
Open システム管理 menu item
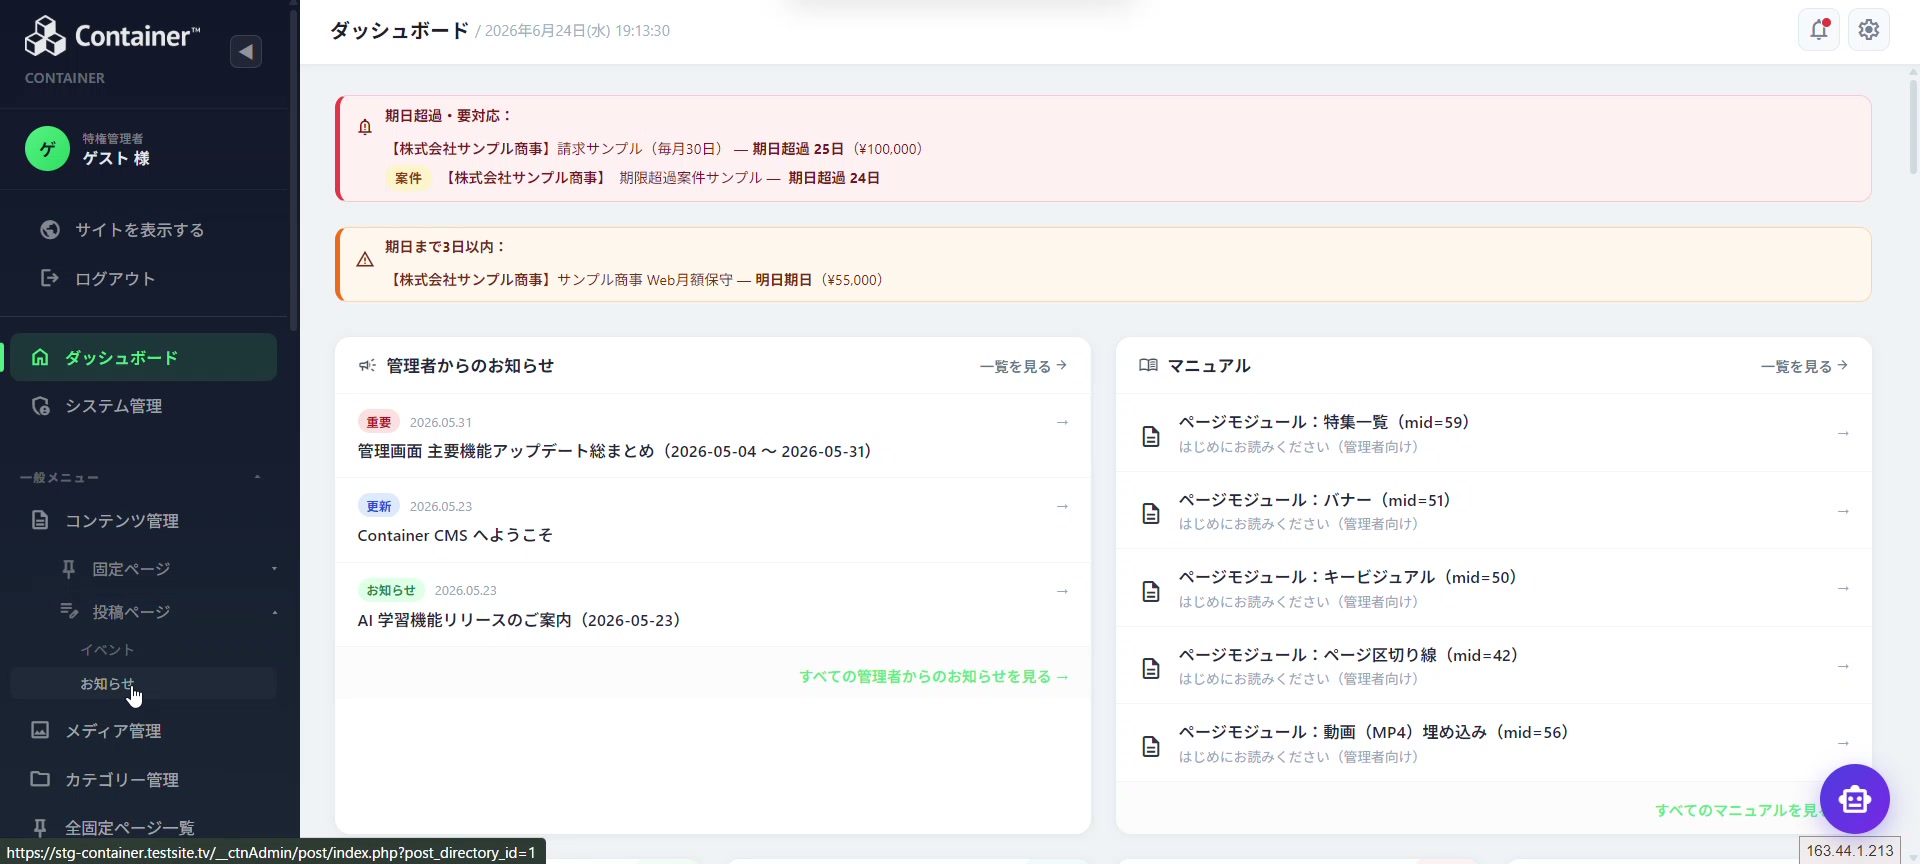(x=143, y=406)
